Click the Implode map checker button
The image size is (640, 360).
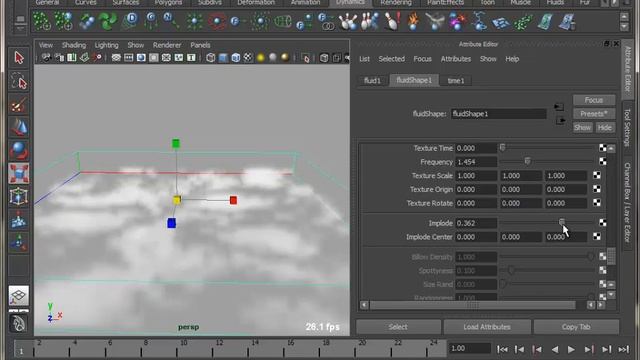[x=602, y=223]
